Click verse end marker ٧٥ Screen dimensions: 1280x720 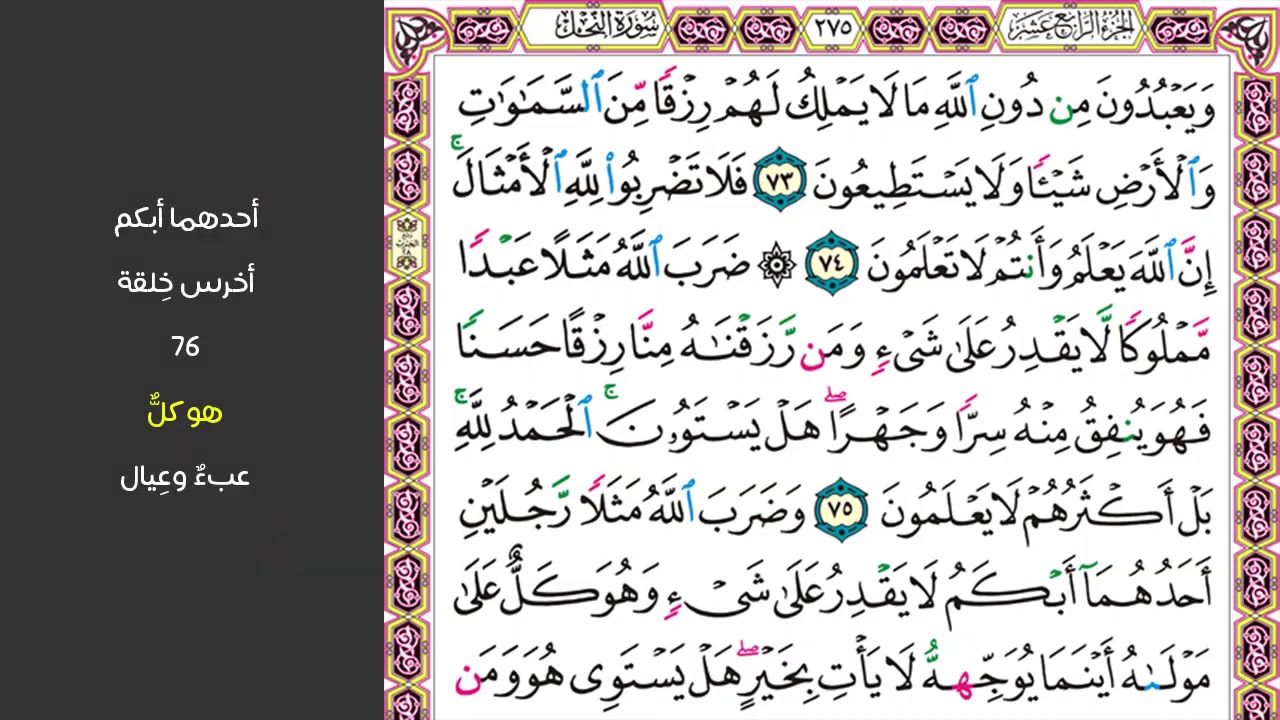click(x=842, y=510)
